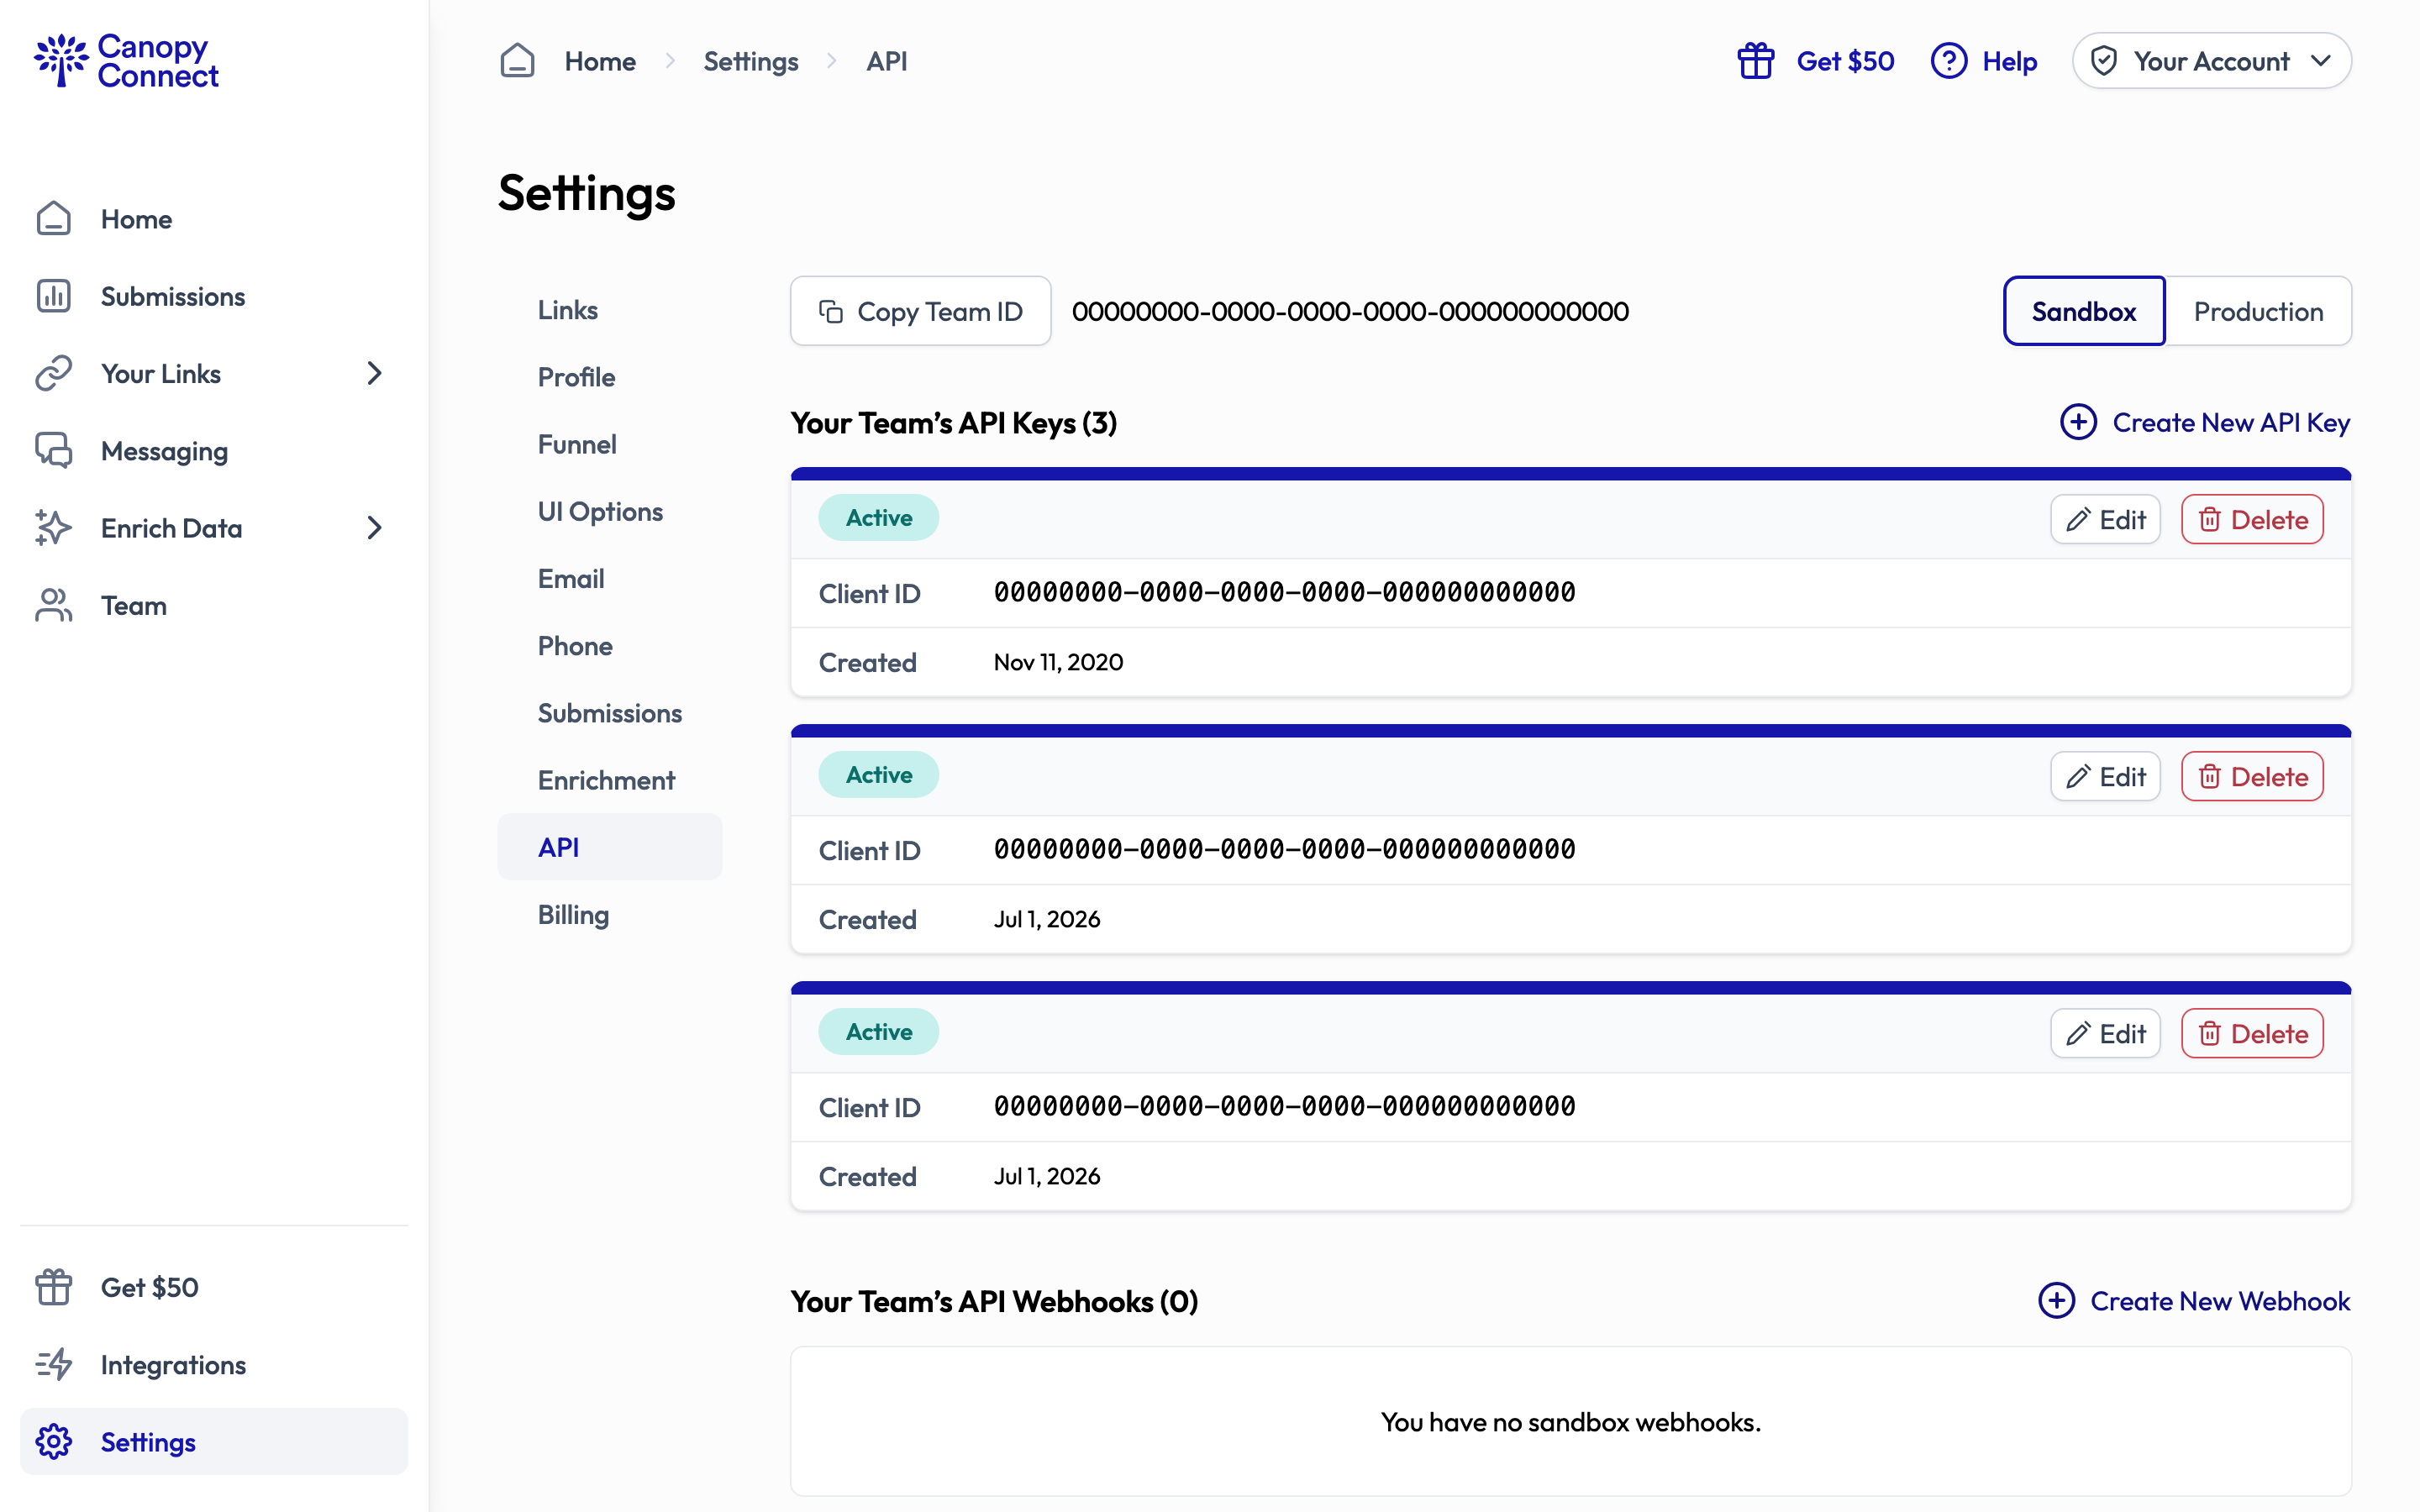Select Client ID value of third API key
The image size is (2420, 1512).
(x=1284, y=1106)
